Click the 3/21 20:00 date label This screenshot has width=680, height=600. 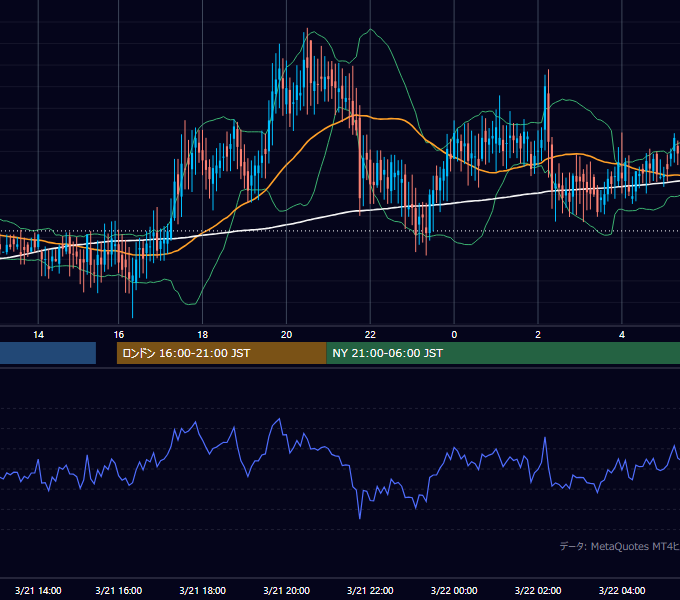click(286, 590)
